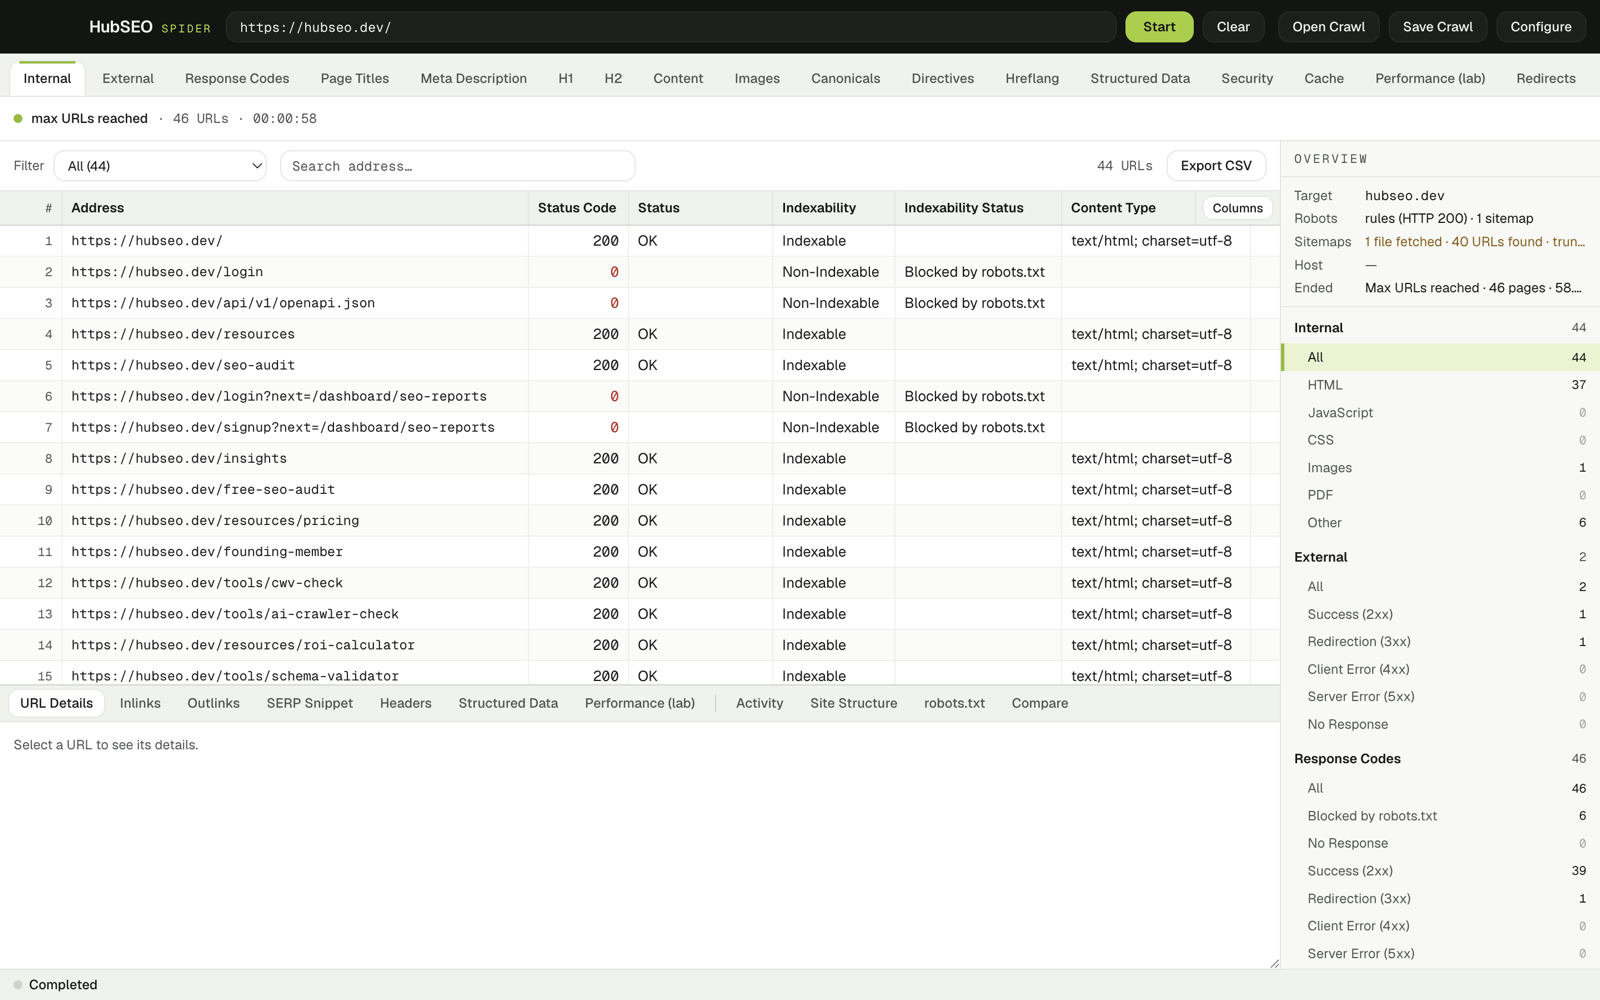Select the https://hubseo.dev/api/v1/openapi.json row
The height and width of the screenshot is (1000, 1600).
640,303
